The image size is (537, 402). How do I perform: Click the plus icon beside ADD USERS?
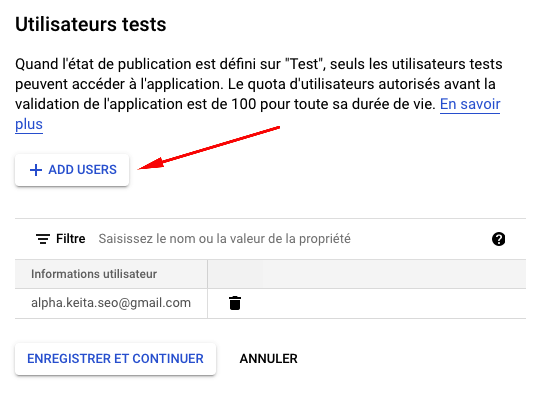36,170
